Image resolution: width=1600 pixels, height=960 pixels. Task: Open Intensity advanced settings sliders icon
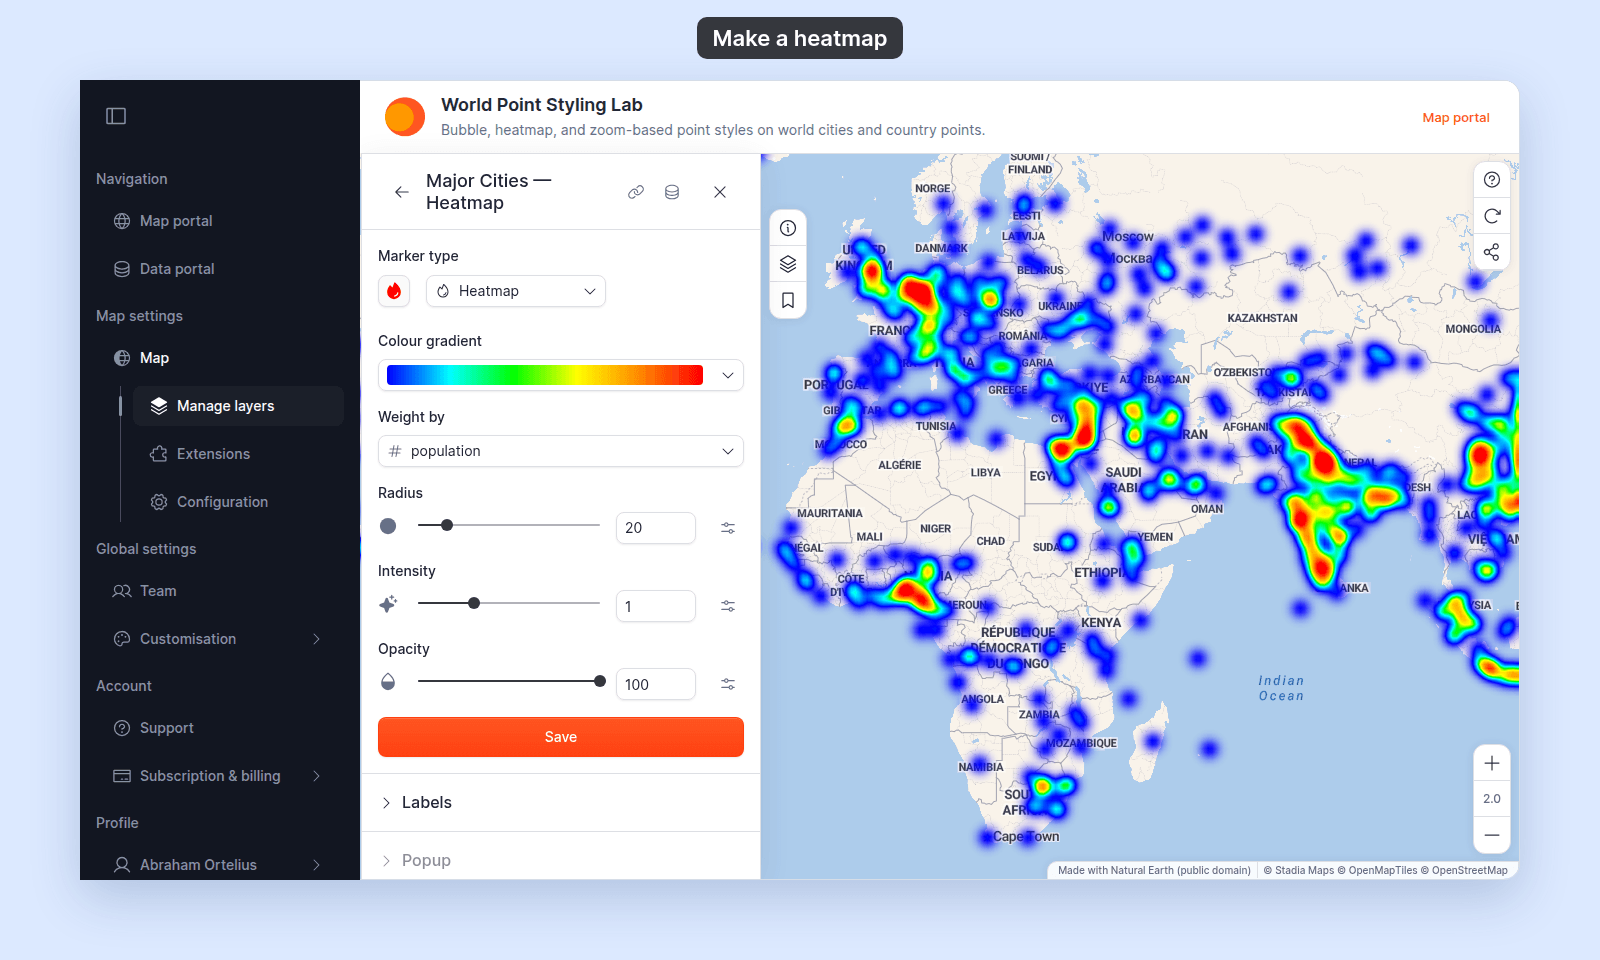click(x=728, y=606)
